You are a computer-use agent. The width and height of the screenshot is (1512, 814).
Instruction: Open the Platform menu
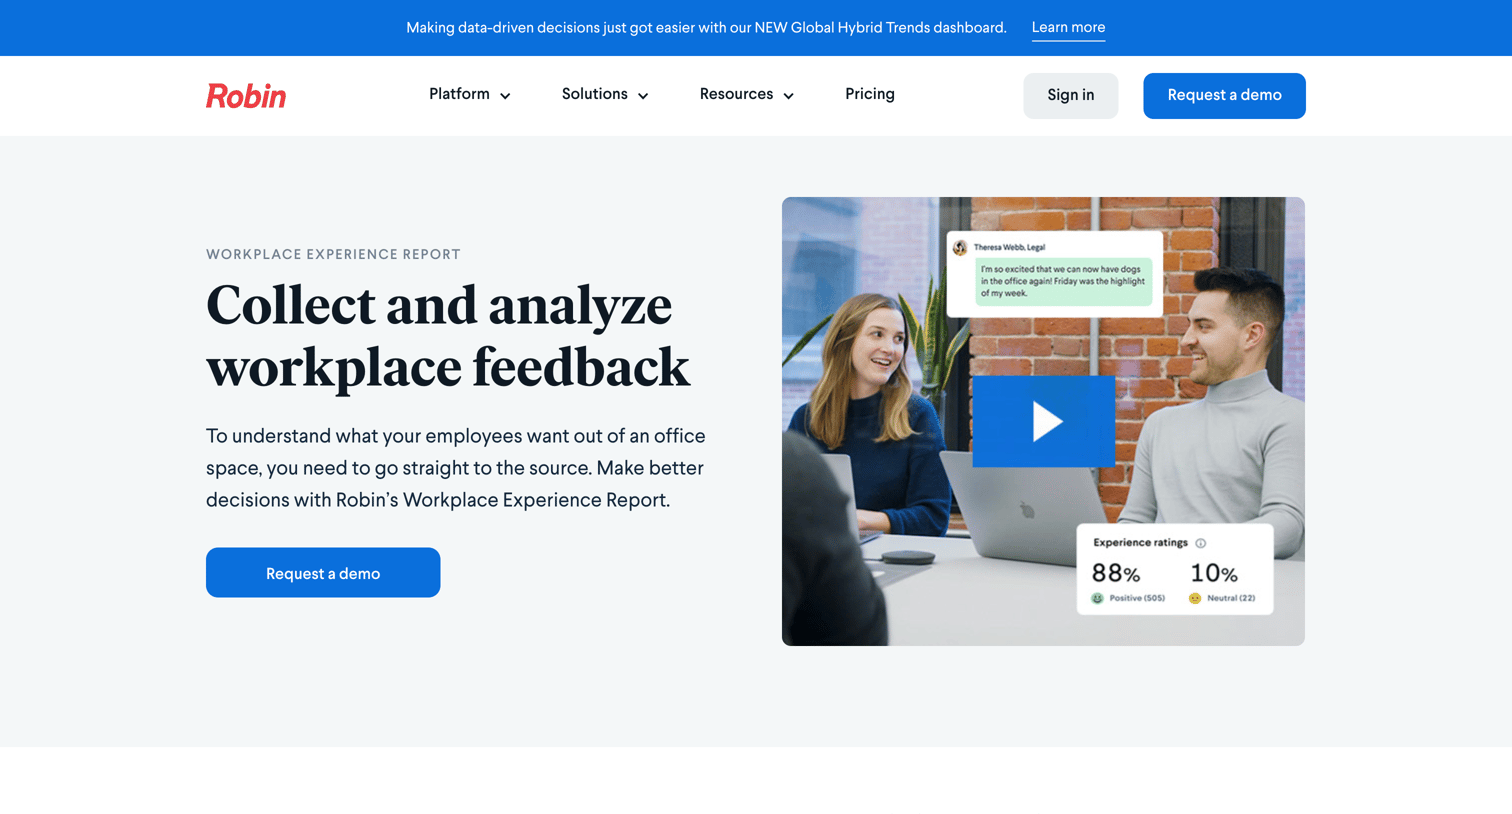(x=470, y=95)
